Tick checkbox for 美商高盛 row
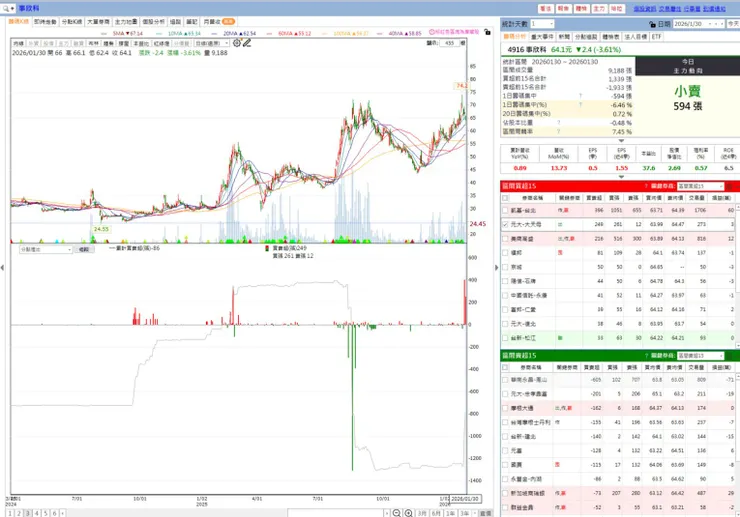740x517 pixels. point(505,238)
